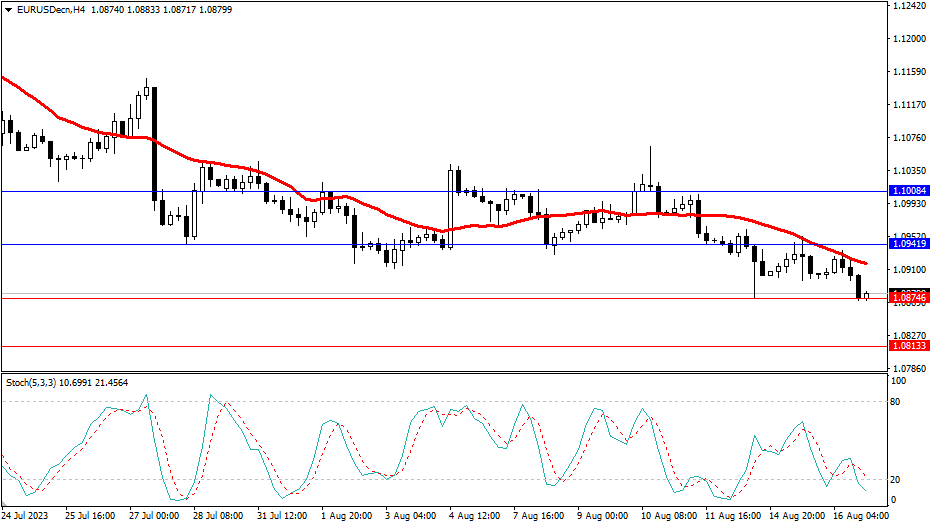Click the red 1.08133 price label
The image size is (933, 527).
click(908, 345)
